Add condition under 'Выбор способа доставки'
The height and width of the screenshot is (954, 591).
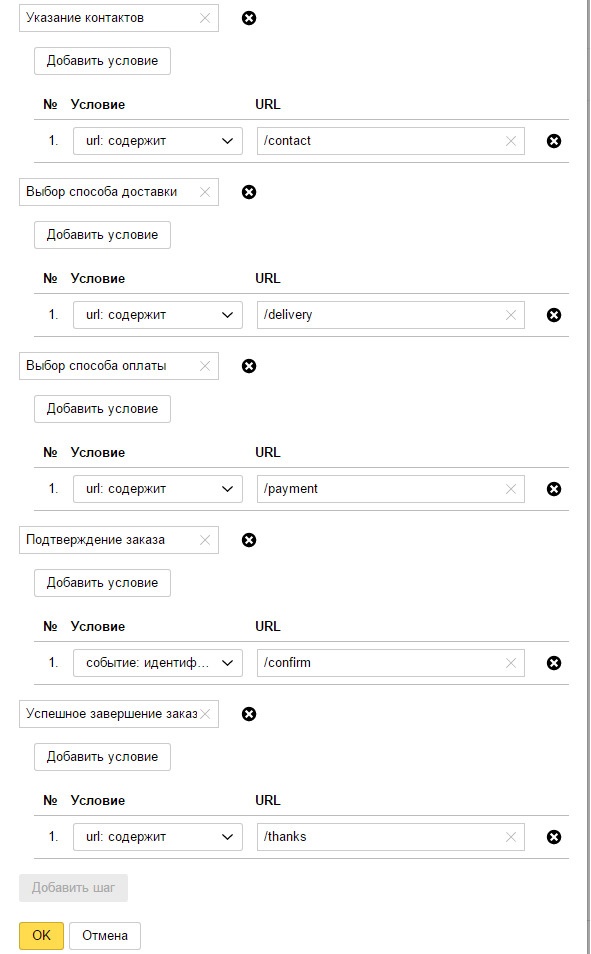[102, 235]
